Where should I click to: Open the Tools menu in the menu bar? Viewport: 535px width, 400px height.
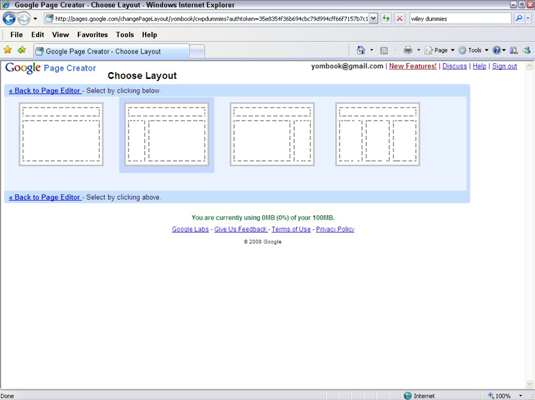[125, 34]
